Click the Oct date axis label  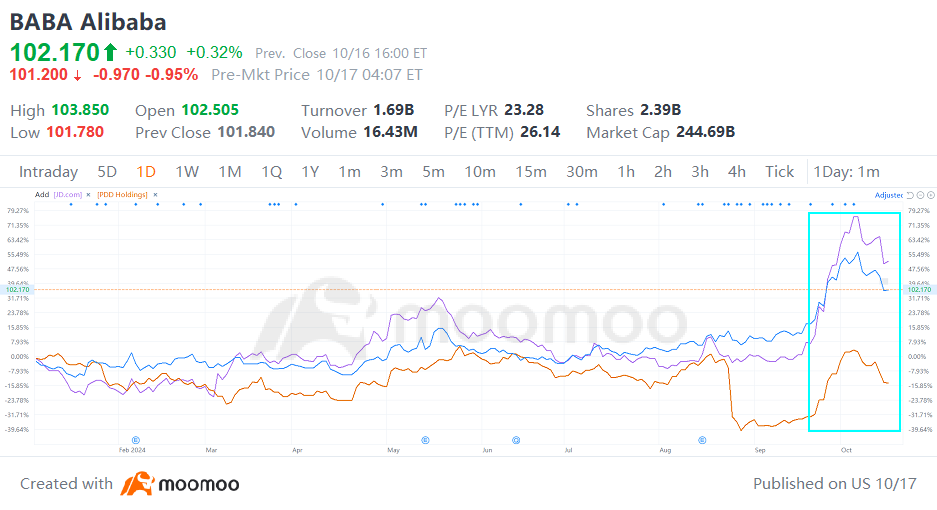(846, 450)
